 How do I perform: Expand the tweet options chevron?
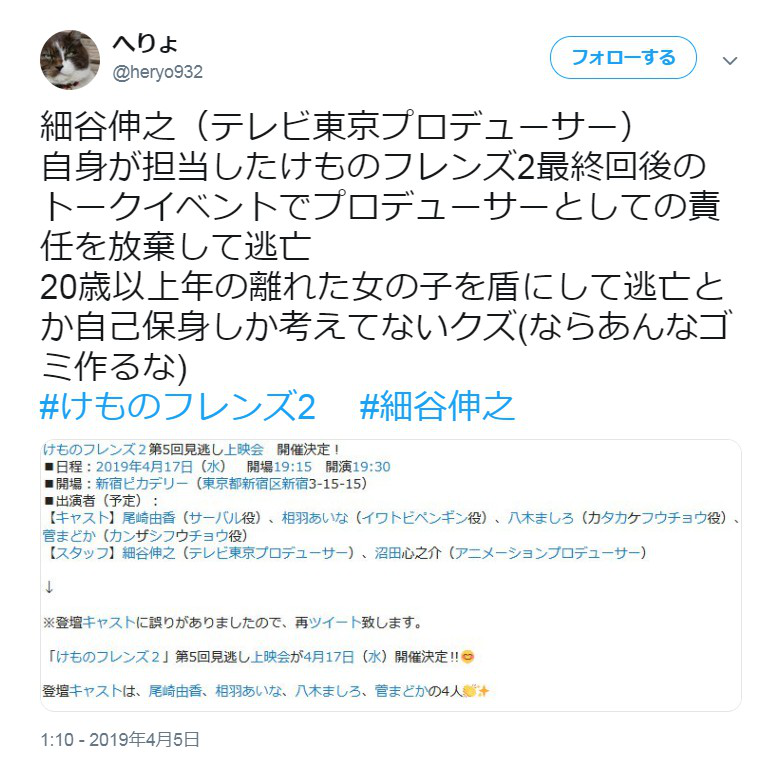coord(729,61)
